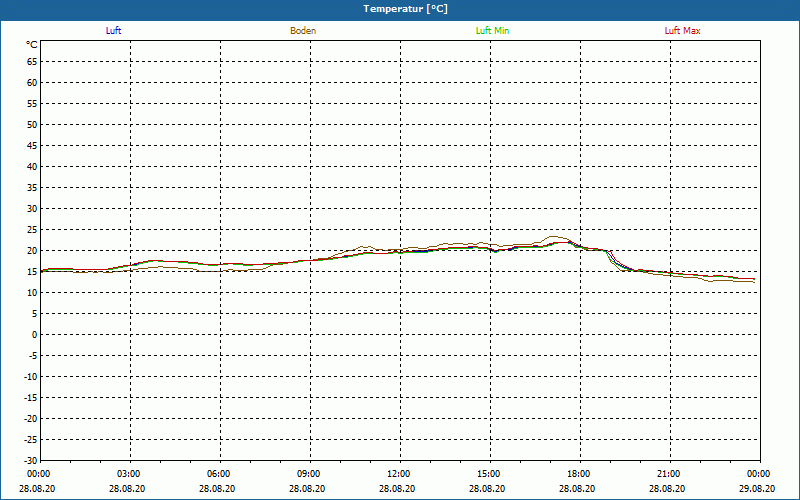Click the 12:00 time axis label
Viewport: 800px width, 500px height.
click(x=398, y=474)
